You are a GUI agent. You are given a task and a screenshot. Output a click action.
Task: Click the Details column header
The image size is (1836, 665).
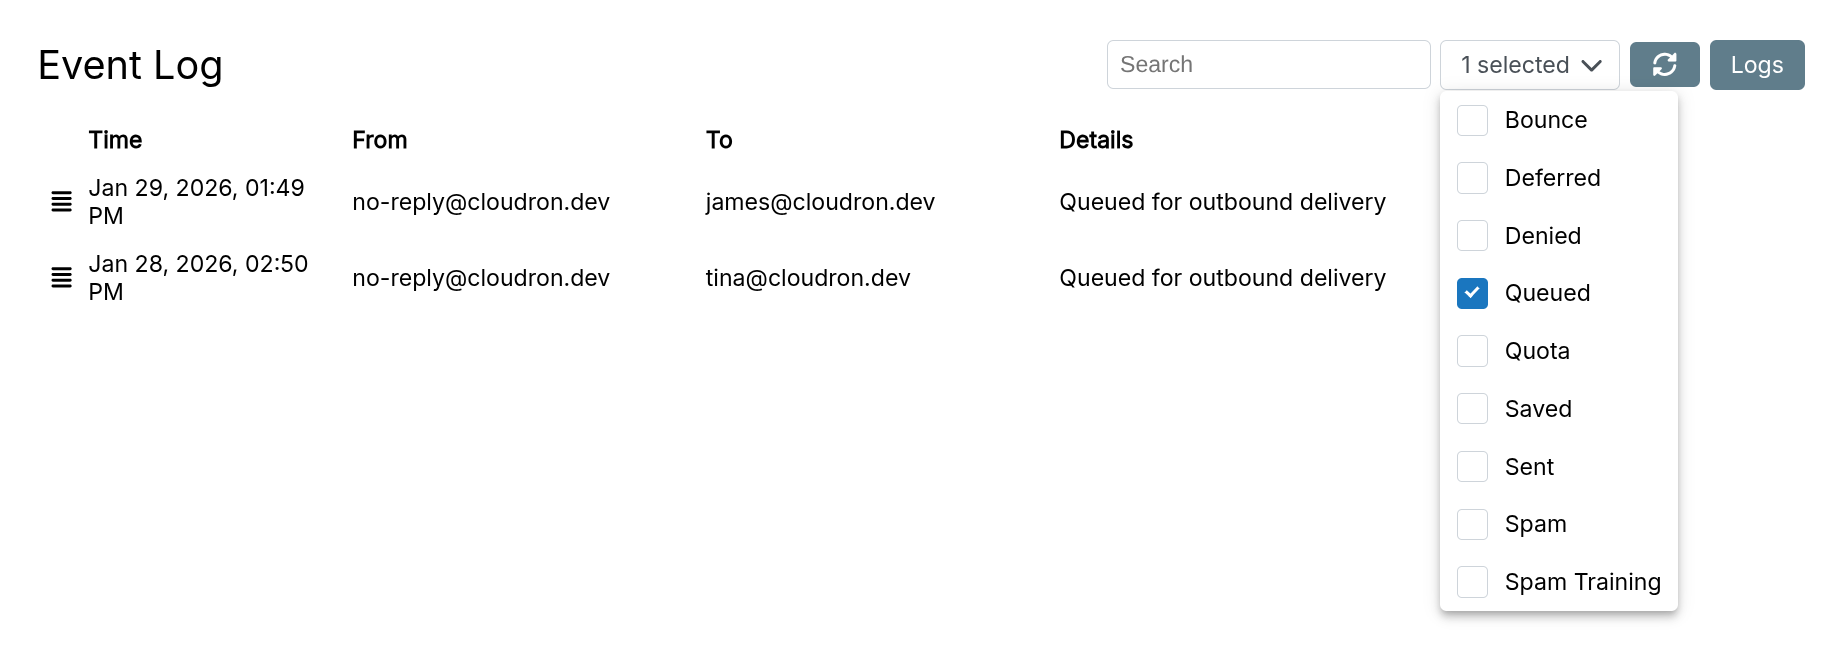click(1096, 140)
